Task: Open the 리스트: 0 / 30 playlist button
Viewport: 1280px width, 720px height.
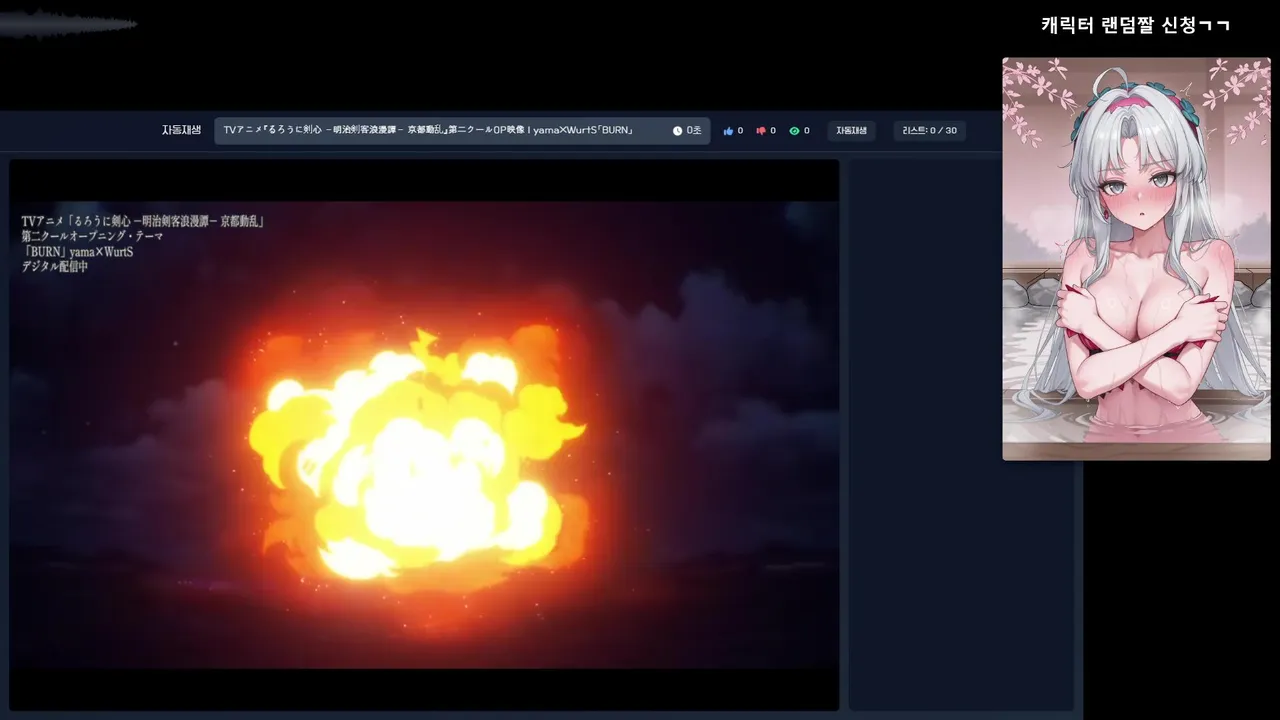Action: point(929,130)
